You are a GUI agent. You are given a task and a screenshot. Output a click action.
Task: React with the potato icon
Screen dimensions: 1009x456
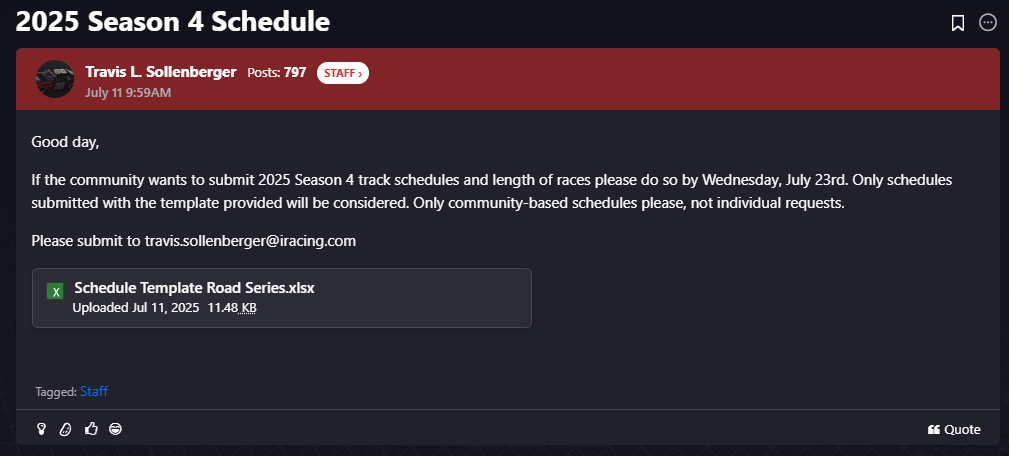(x=65, y=429)
